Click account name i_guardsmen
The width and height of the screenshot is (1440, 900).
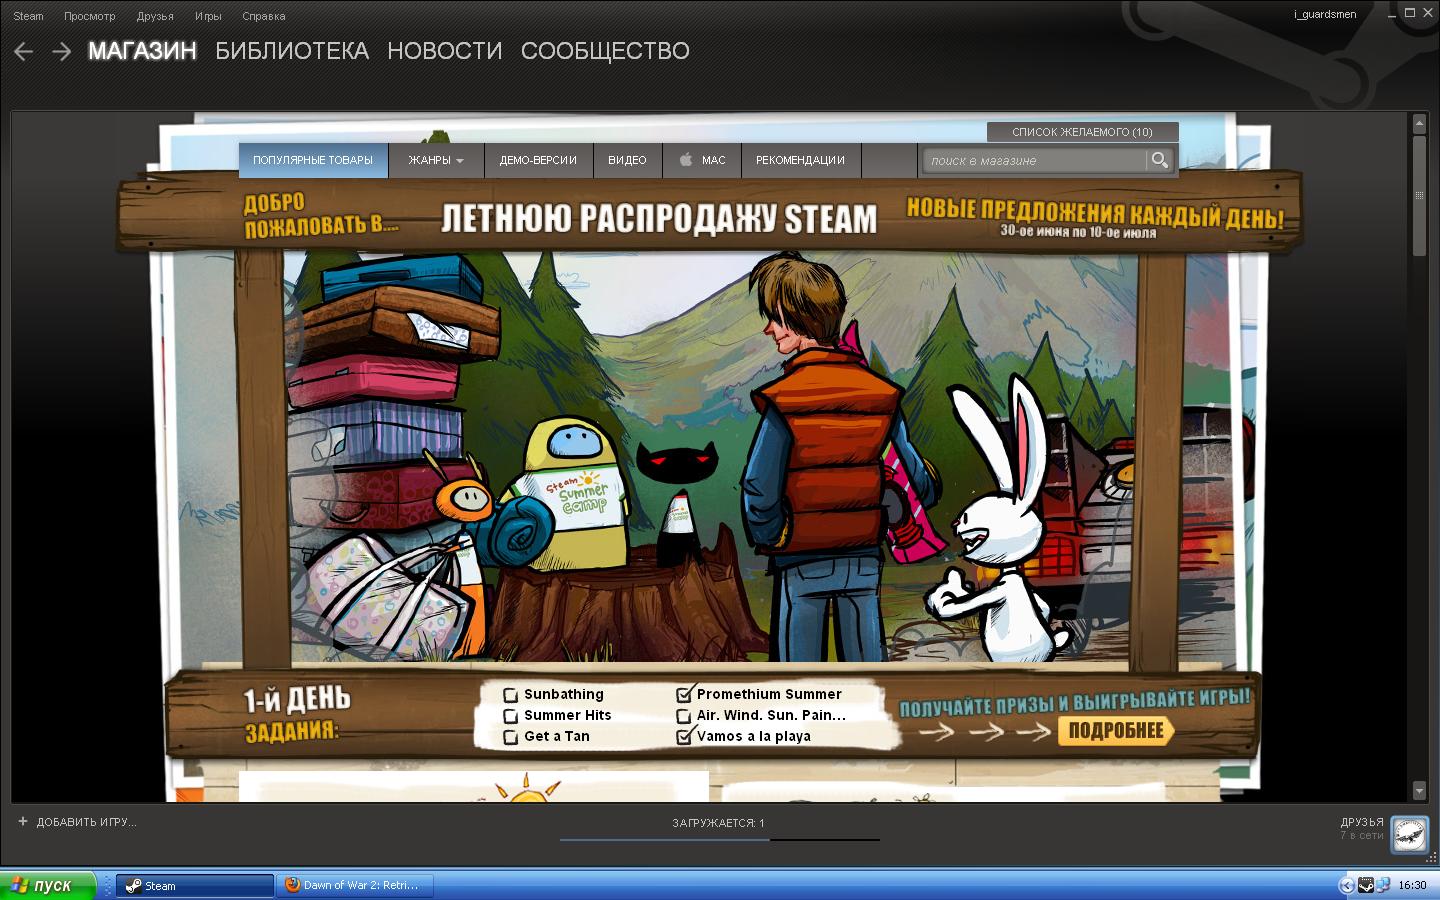[x=1325, y=14]
